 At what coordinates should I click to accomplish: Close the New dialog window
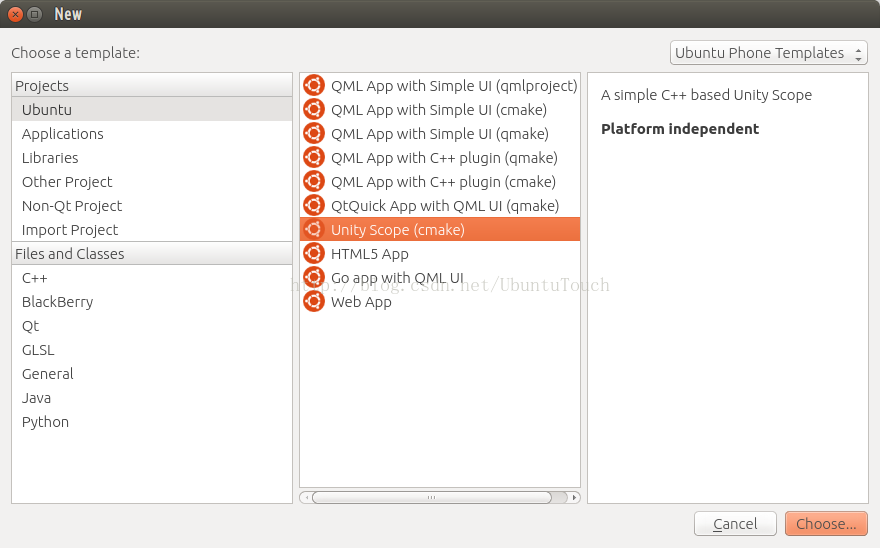pyautogui.click(x=15, y=14)
